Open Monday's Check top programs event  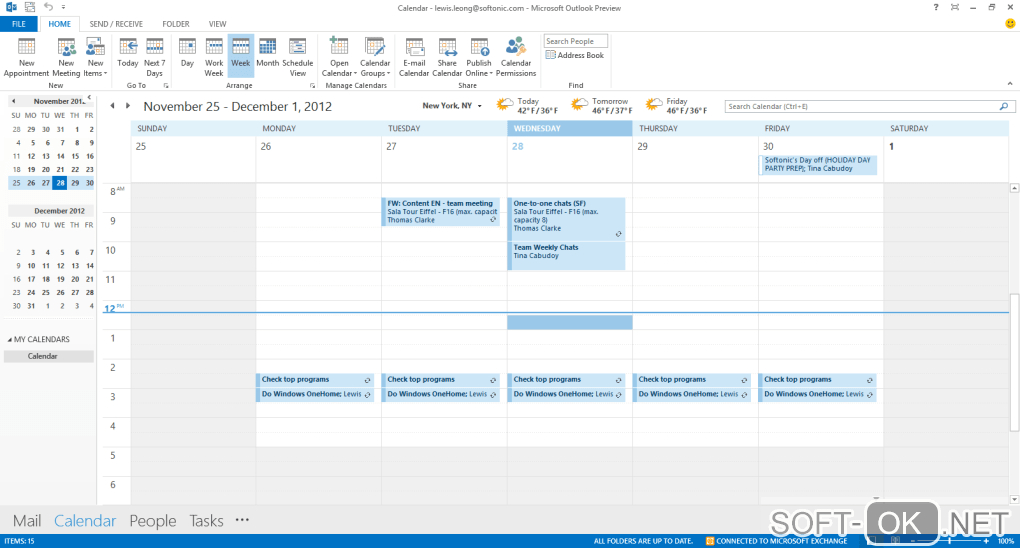point(315,379)
